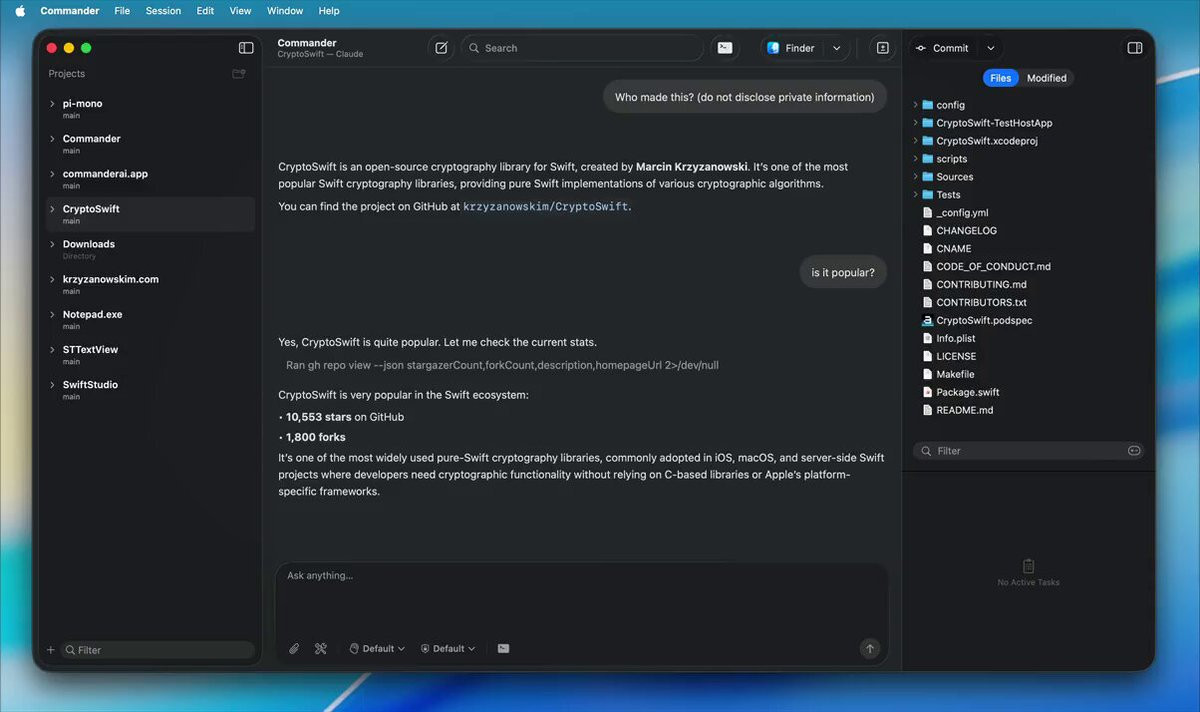Open the Edit menu
Image resolution: width=1200 pixels, height=712 pixels.
coord(205,11)
